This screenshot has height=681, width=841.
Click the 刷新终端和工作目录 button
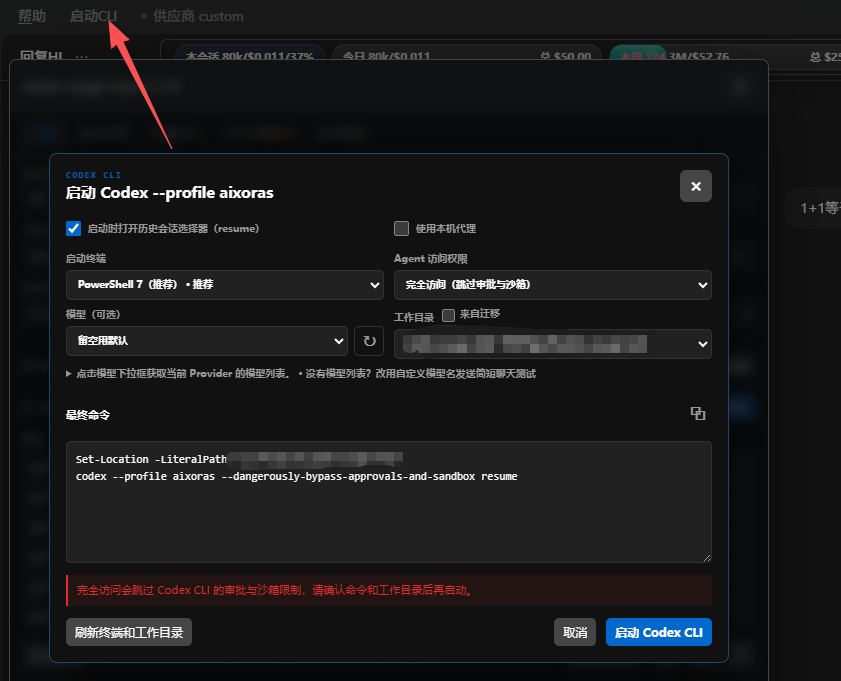(129, 632)
